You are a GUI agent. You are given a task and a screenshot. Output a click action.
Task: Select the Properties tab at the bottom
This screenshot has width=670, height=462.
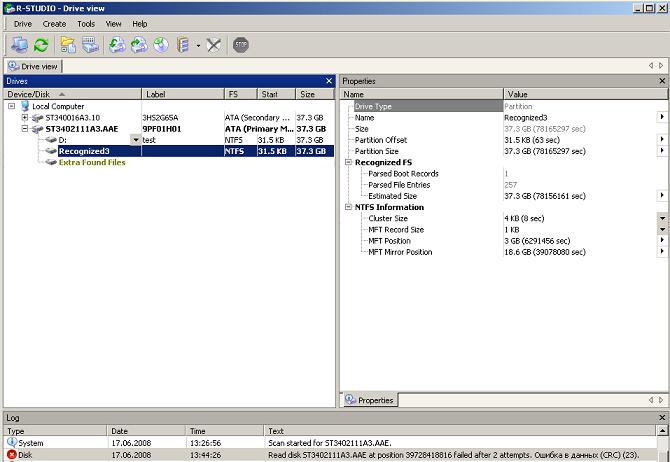click(x=369, y=400)
